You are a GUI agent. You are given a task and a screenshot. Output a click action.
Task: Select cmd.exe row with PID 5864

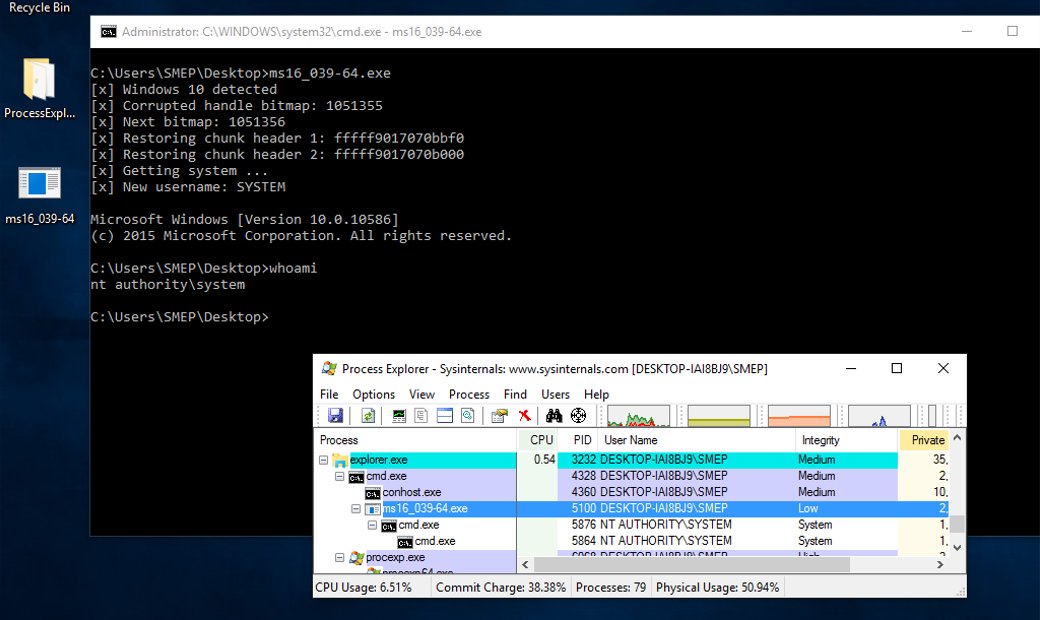(x=631, y=541)
